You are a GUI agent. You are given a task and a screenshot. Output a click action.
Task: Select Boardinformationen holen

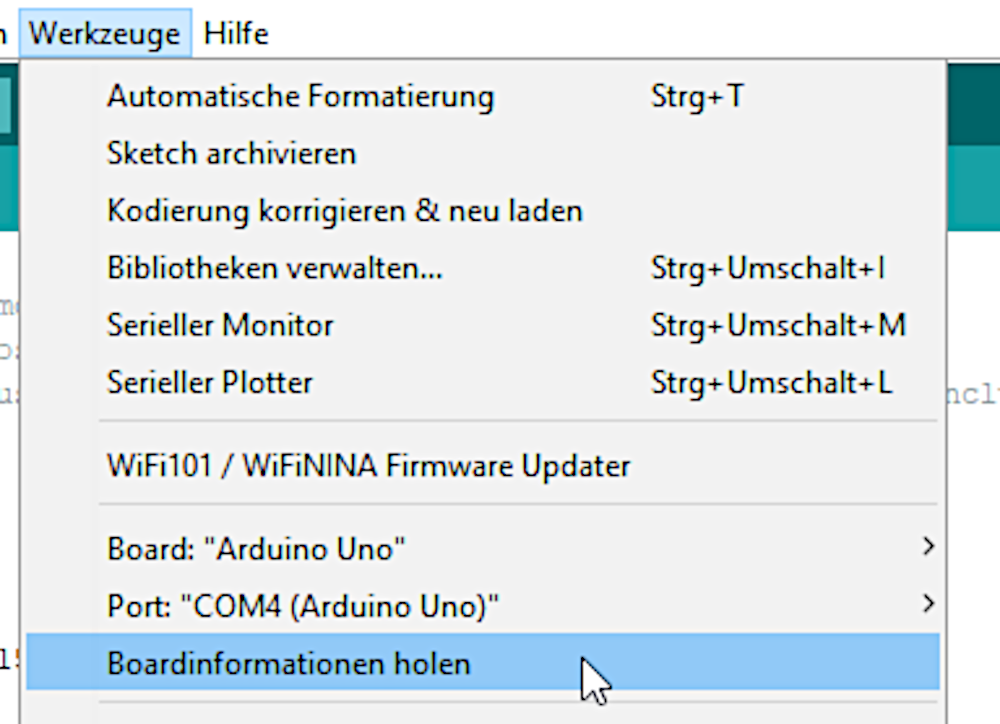click(288, 663)
